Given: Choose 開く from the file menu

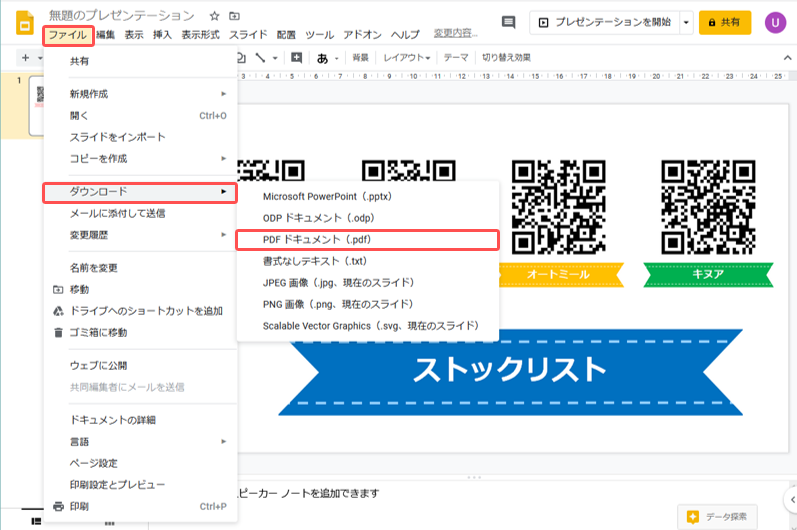Looking at the screenshot, I should click(140, 116).
